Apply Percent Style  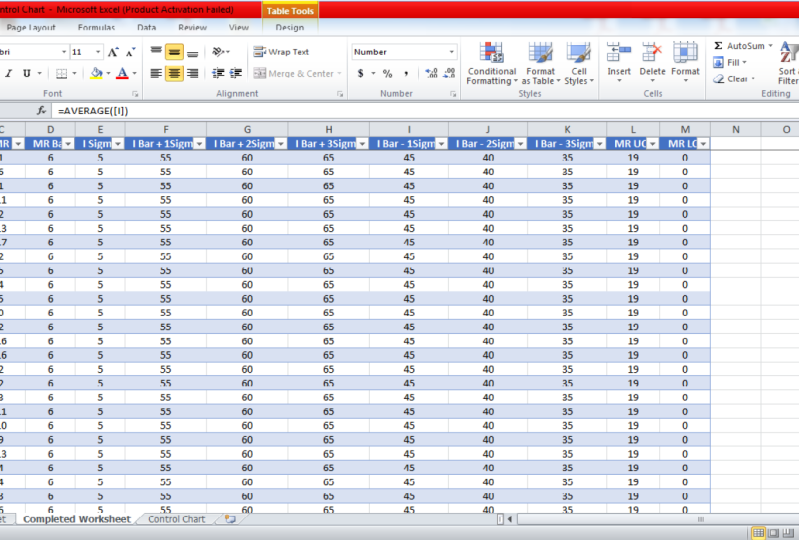pos(388,73)
